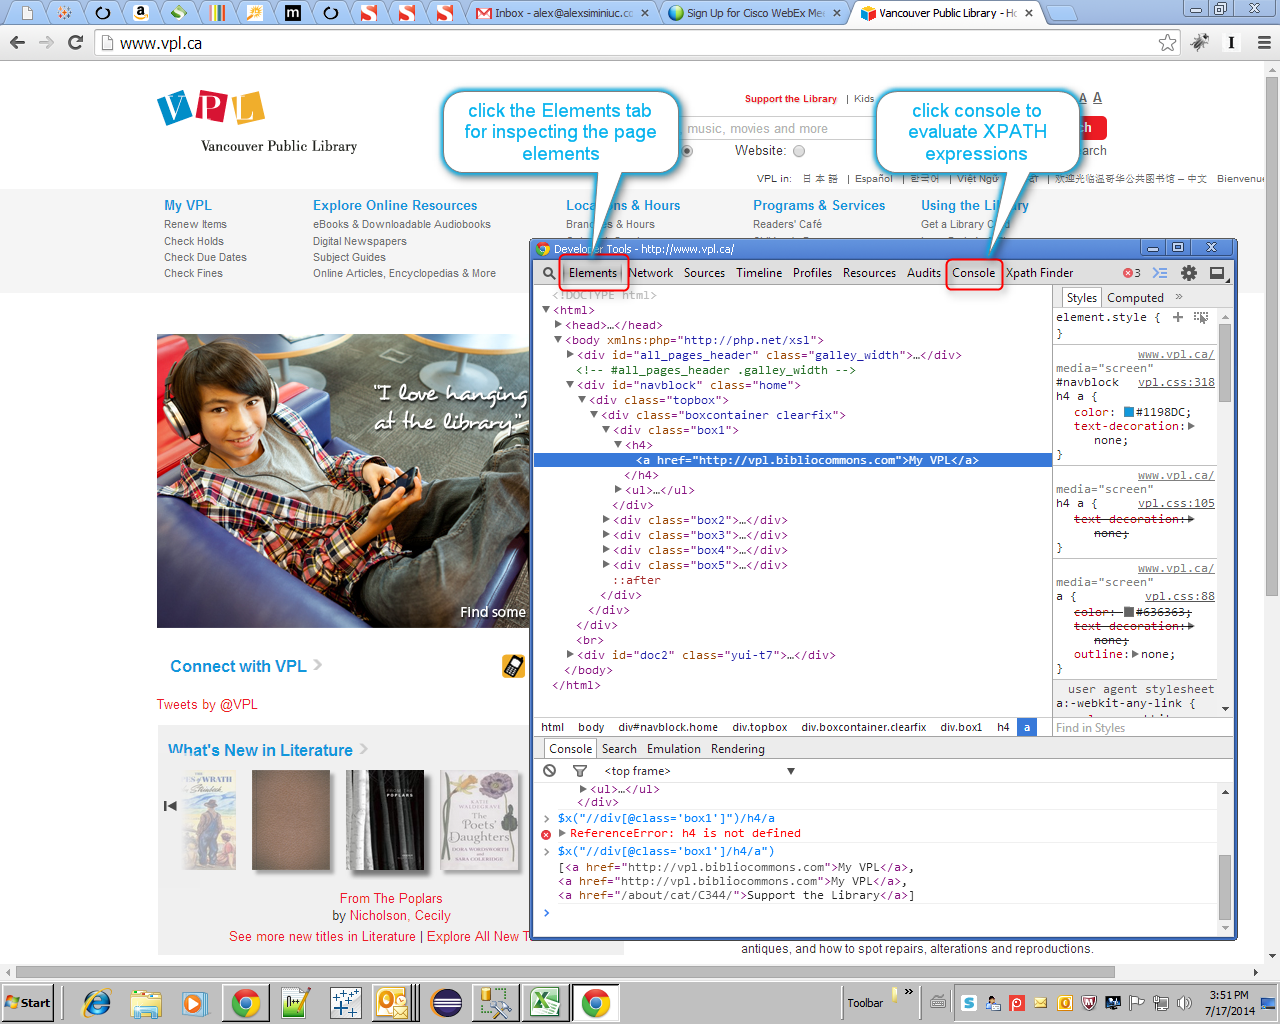Open the Rendering drawer tab
The height and width of the screenshot is (1024, 1280).
click(737, 749)
